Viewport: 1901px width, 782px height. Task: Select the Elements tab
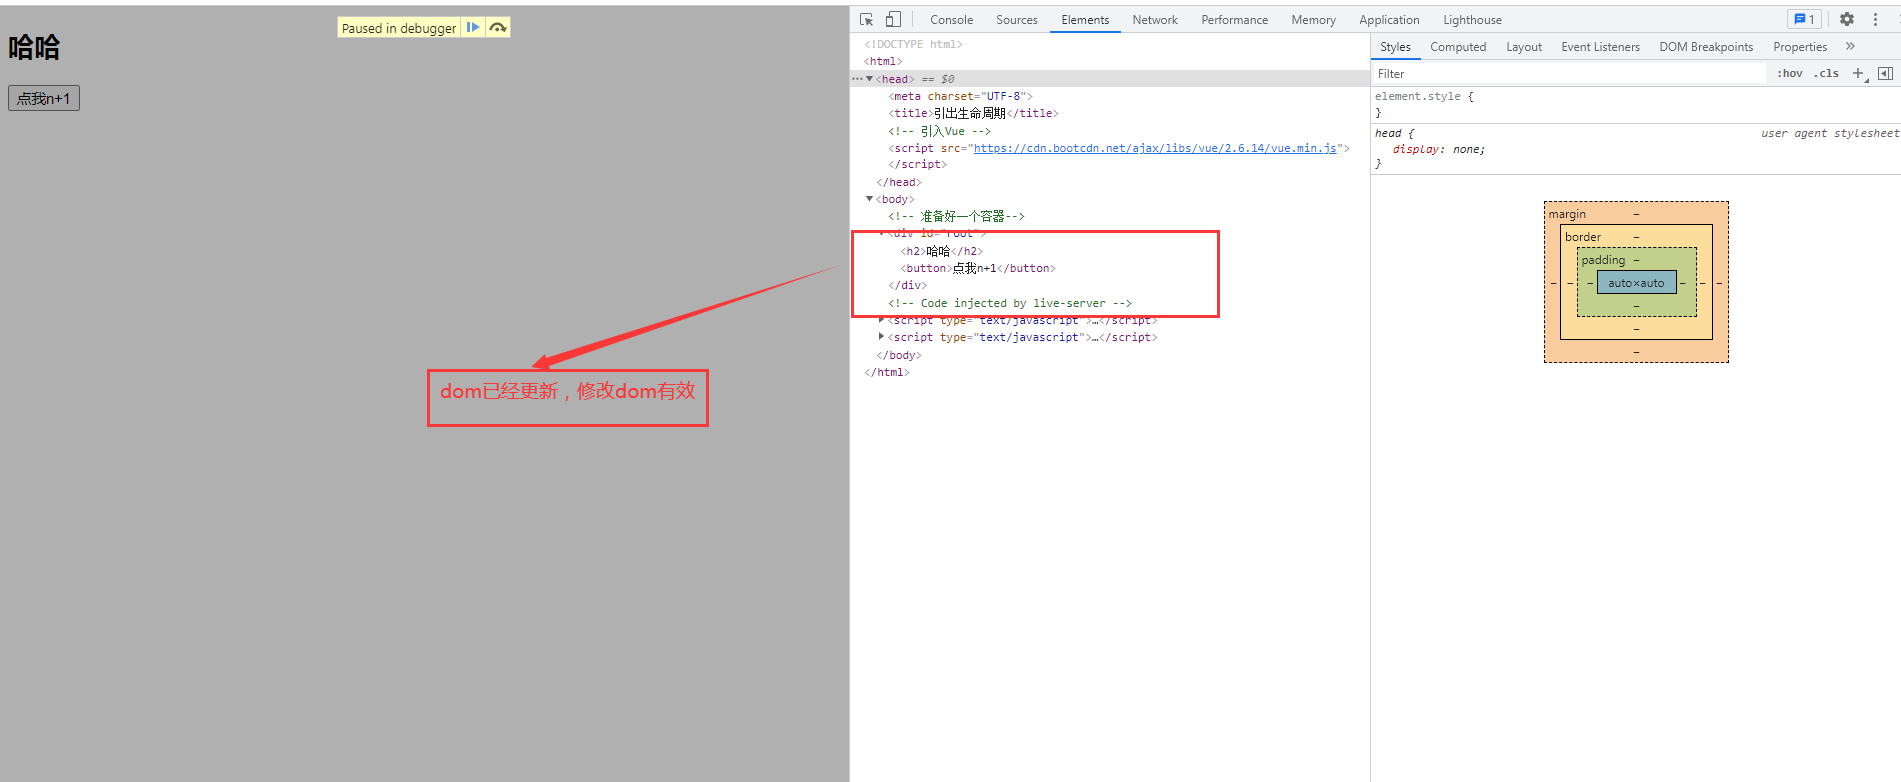coord(1085,19)
